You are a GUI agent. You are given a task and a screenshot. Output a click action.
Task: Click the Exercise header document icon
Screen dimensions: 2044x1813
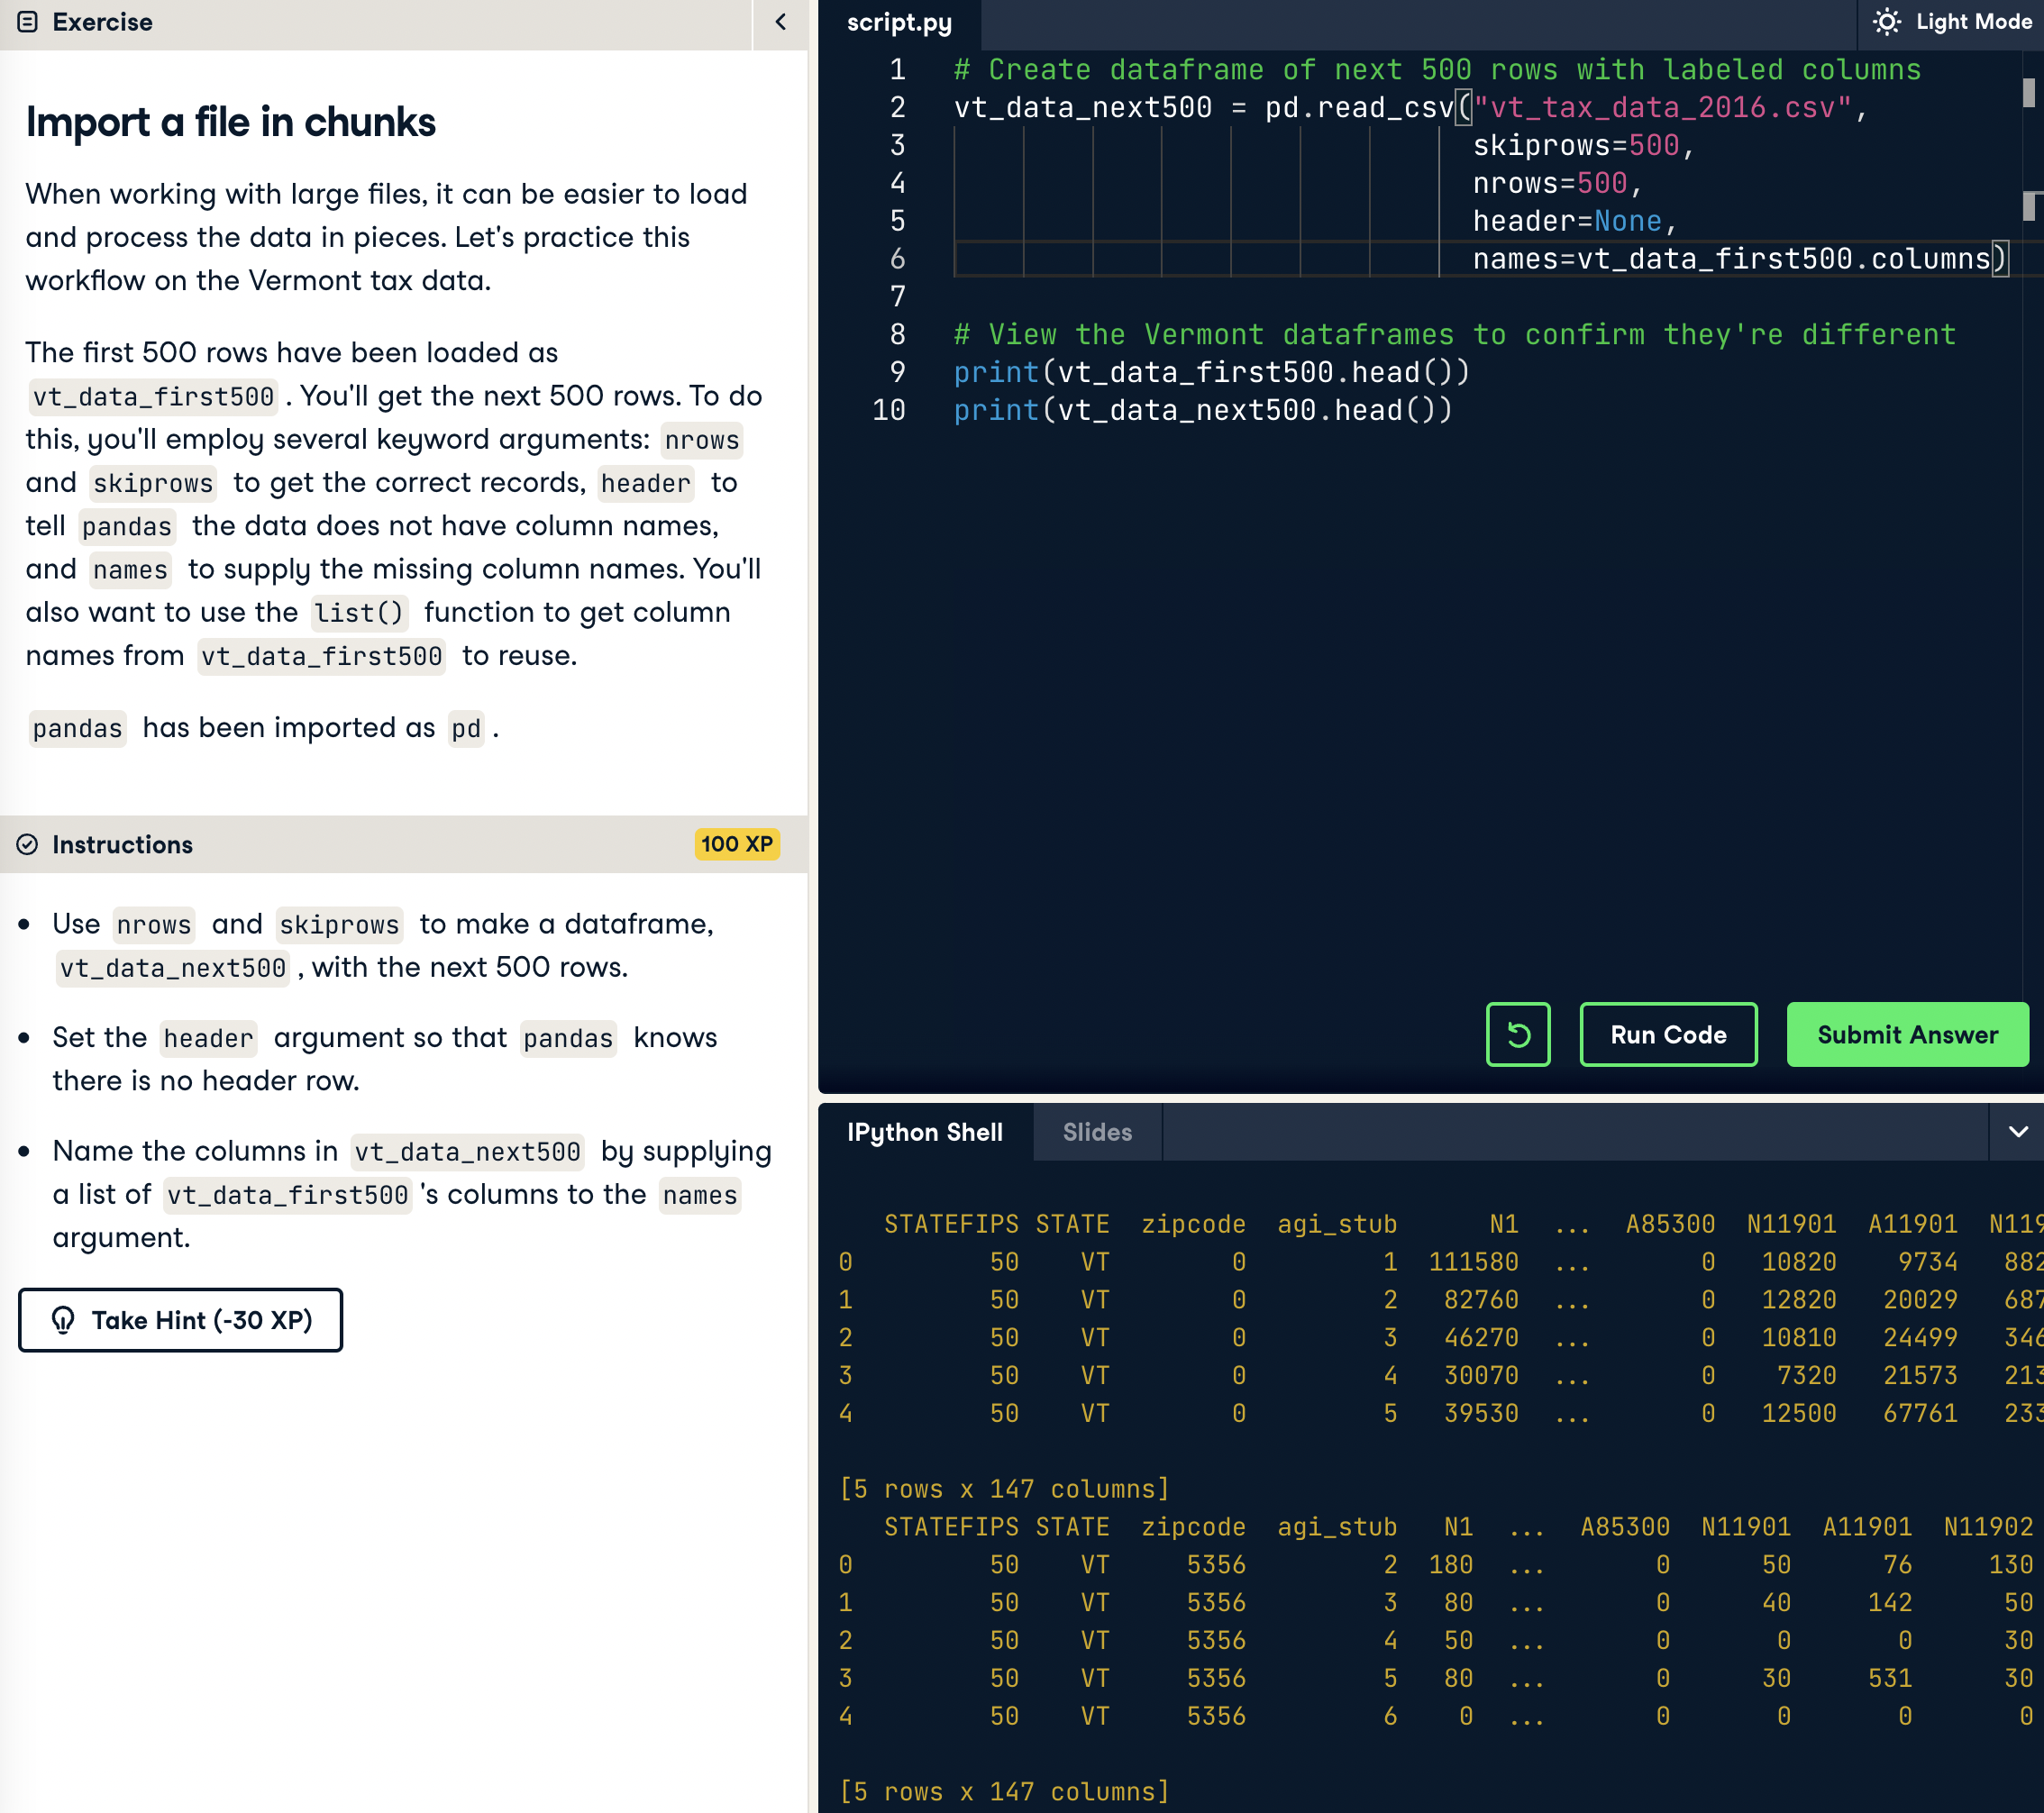[x=28, y=22]
